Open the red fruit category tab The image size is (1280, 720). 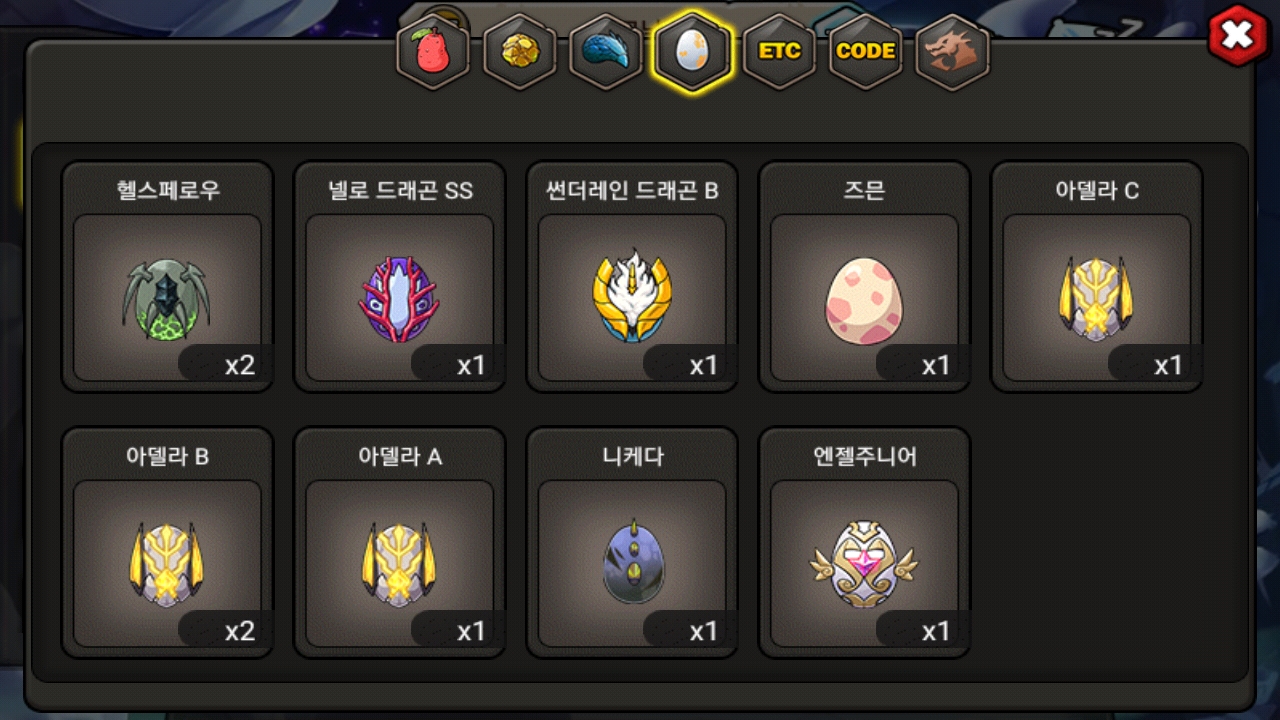click(433, 52)
